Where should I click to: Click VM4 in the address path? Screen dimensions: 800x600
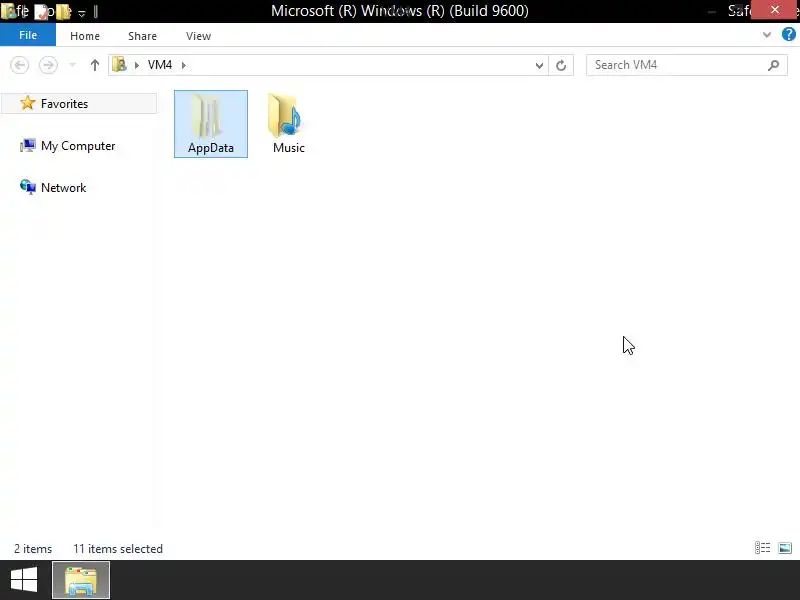[x=160, y=65]
